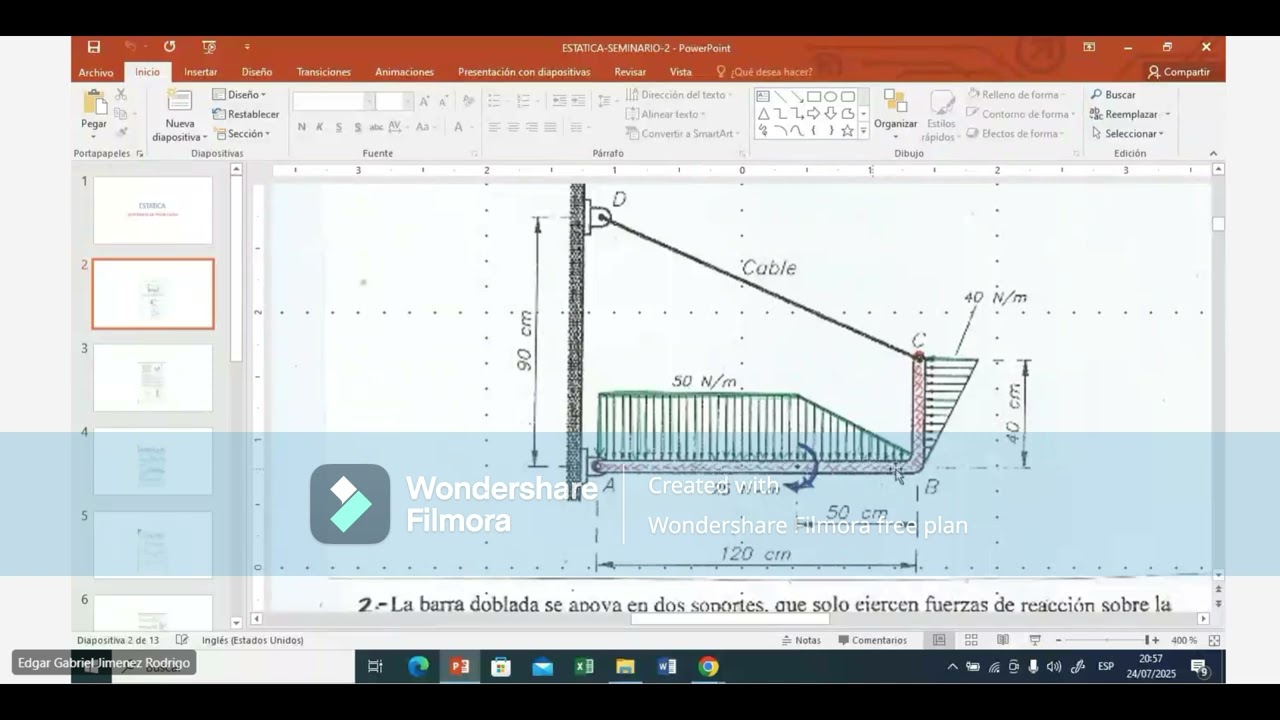Open Google Chrome from taskbar

pyautogui.click(x=708, y=667)
